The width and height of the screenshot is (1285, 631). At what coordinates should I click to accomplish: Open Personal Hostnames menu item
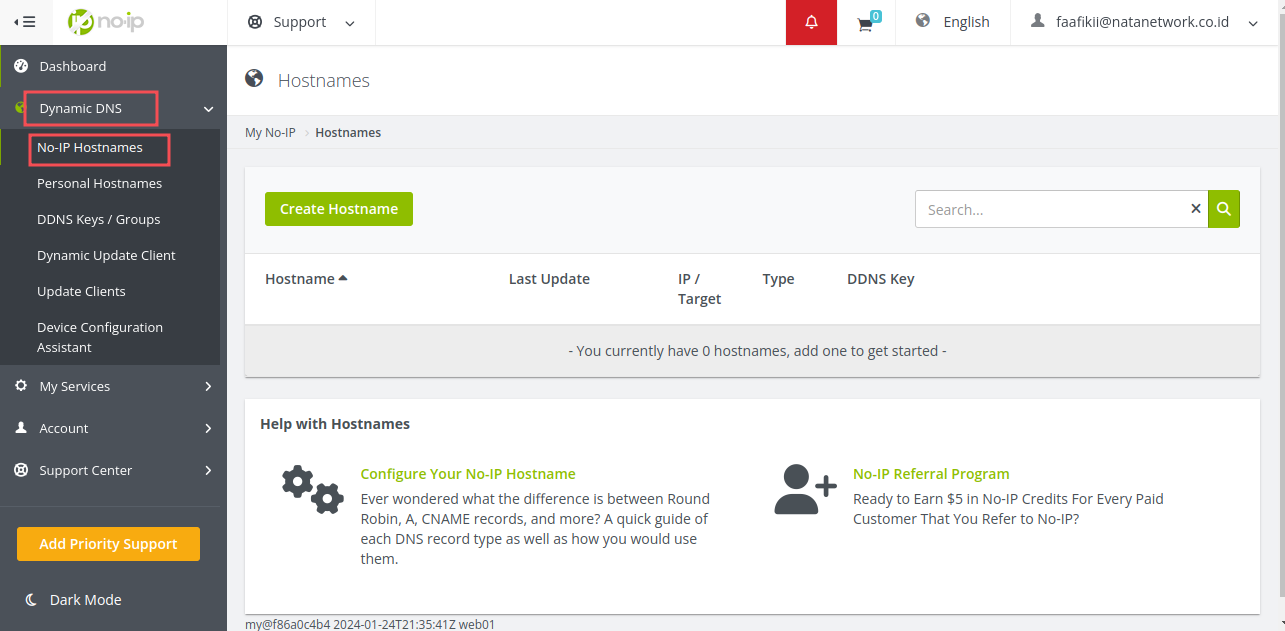(99, 183)
